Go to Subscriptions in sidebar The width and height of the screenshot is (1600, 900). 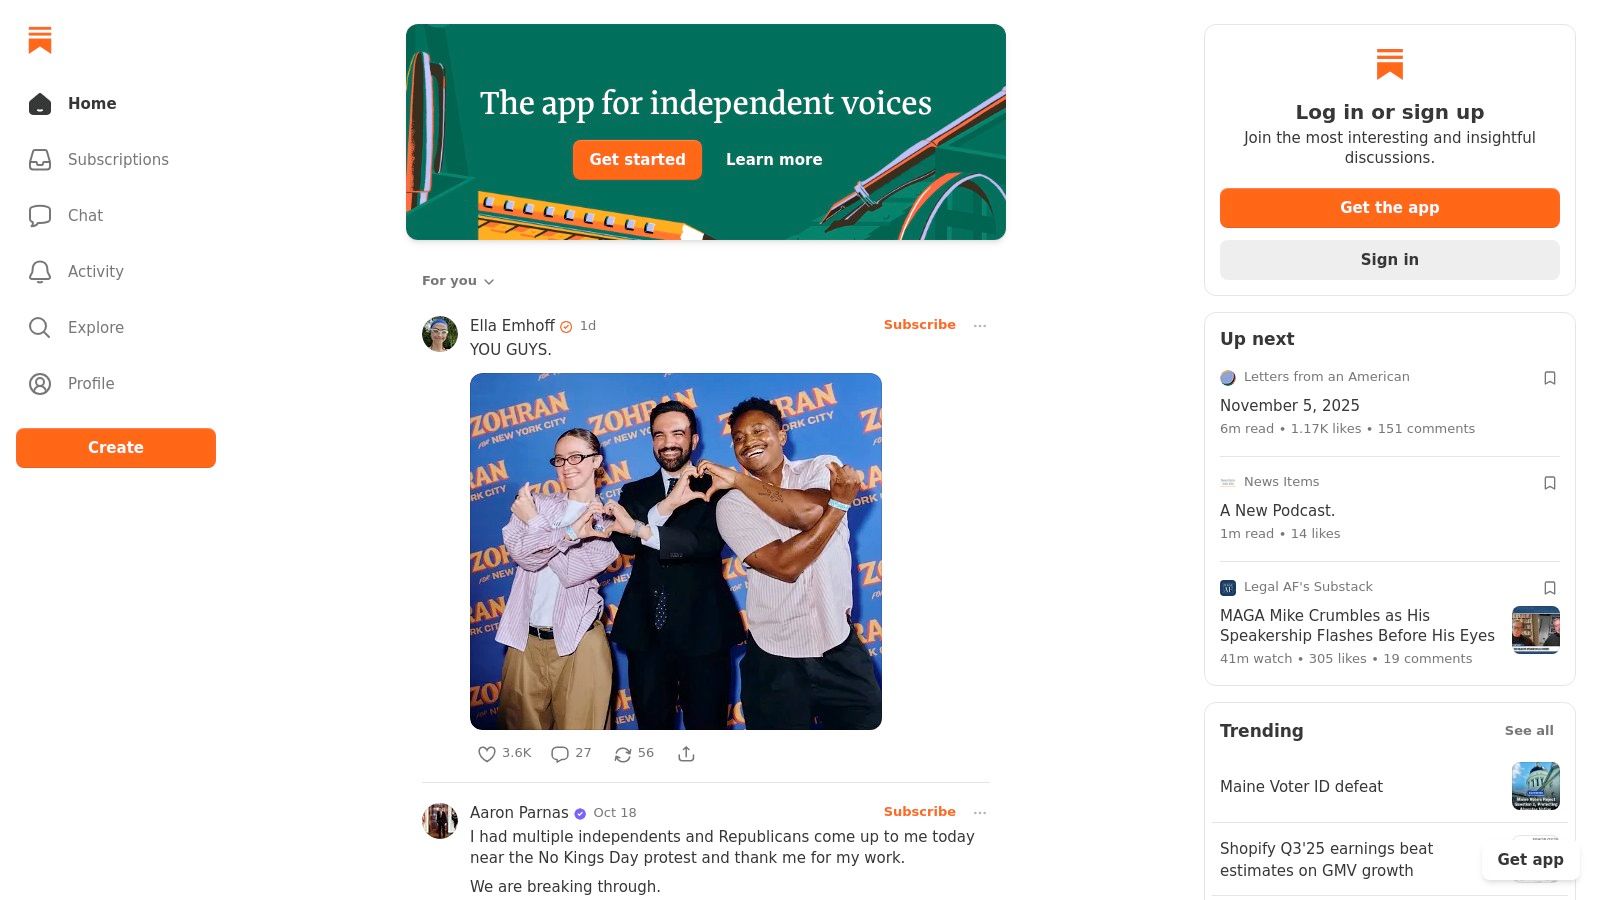pyautogui.click(x=117, y=159)
